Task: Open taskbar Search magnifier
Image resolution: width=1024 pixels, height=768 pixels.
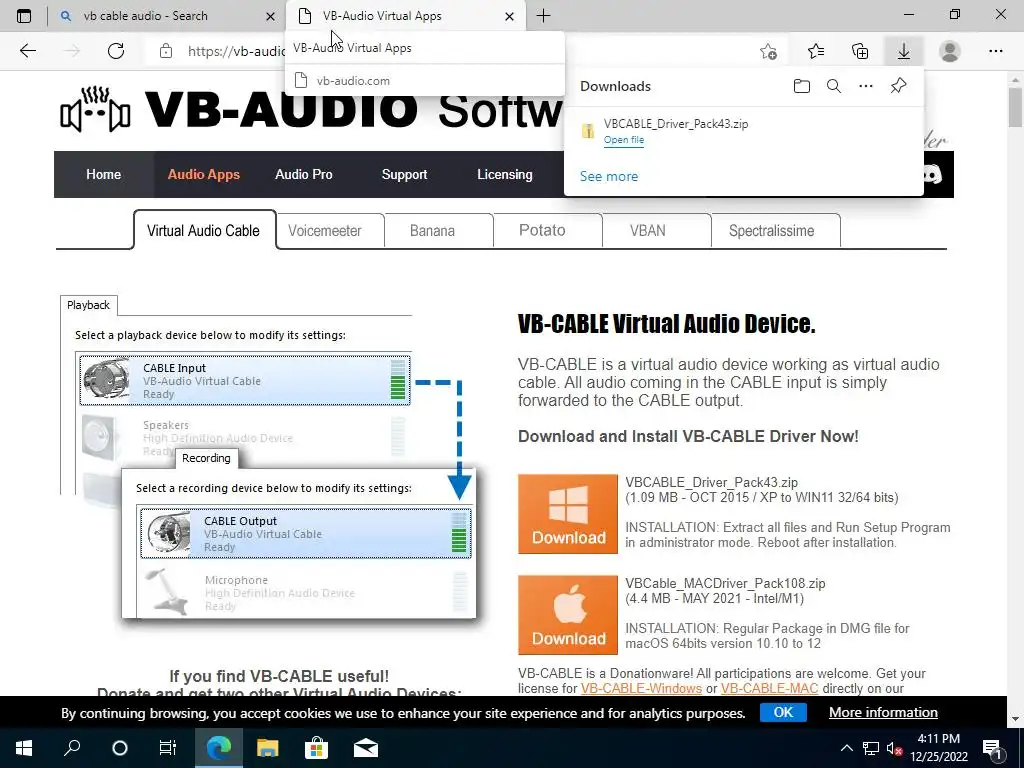Action: pyautogui.click(x=72, y=748)
